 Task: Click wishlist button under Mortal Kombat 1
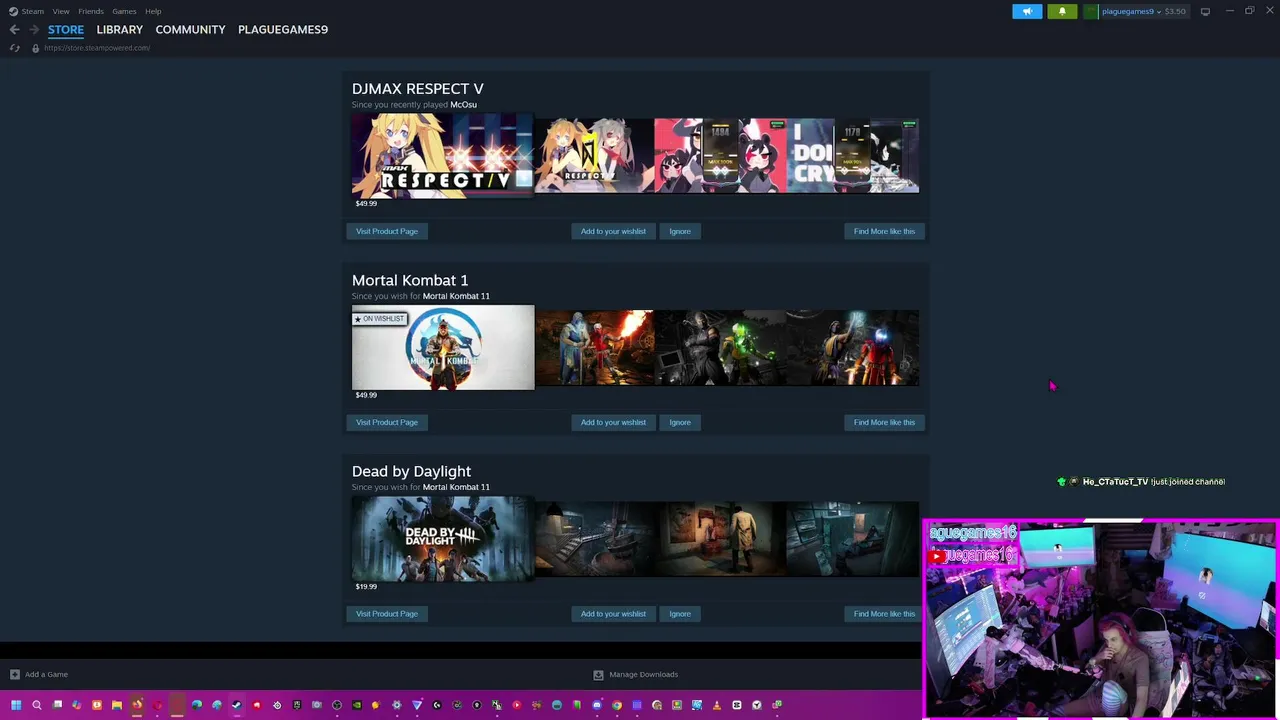coord(613,422)
